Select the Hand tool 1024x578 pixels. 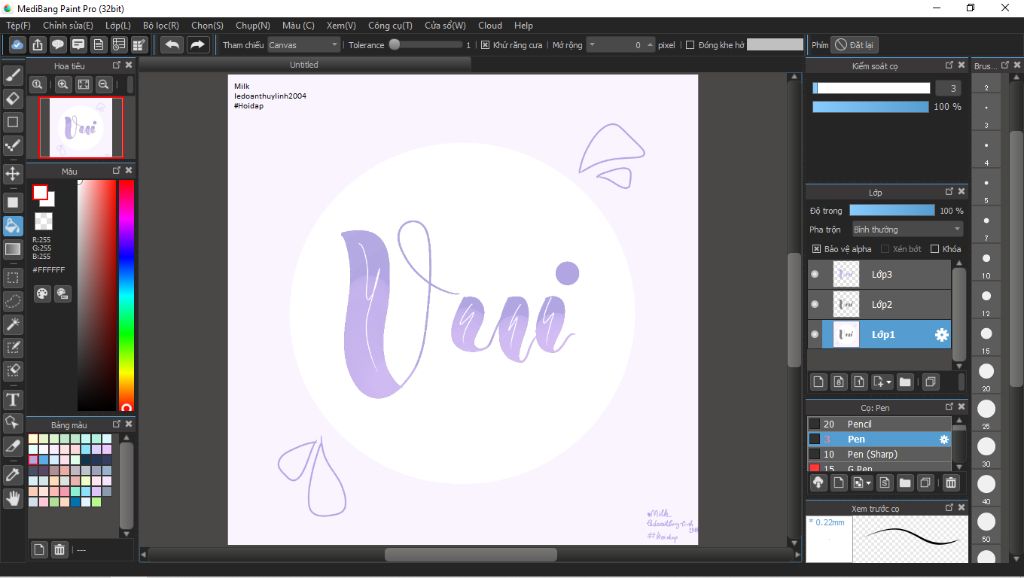tap(12, 498)
